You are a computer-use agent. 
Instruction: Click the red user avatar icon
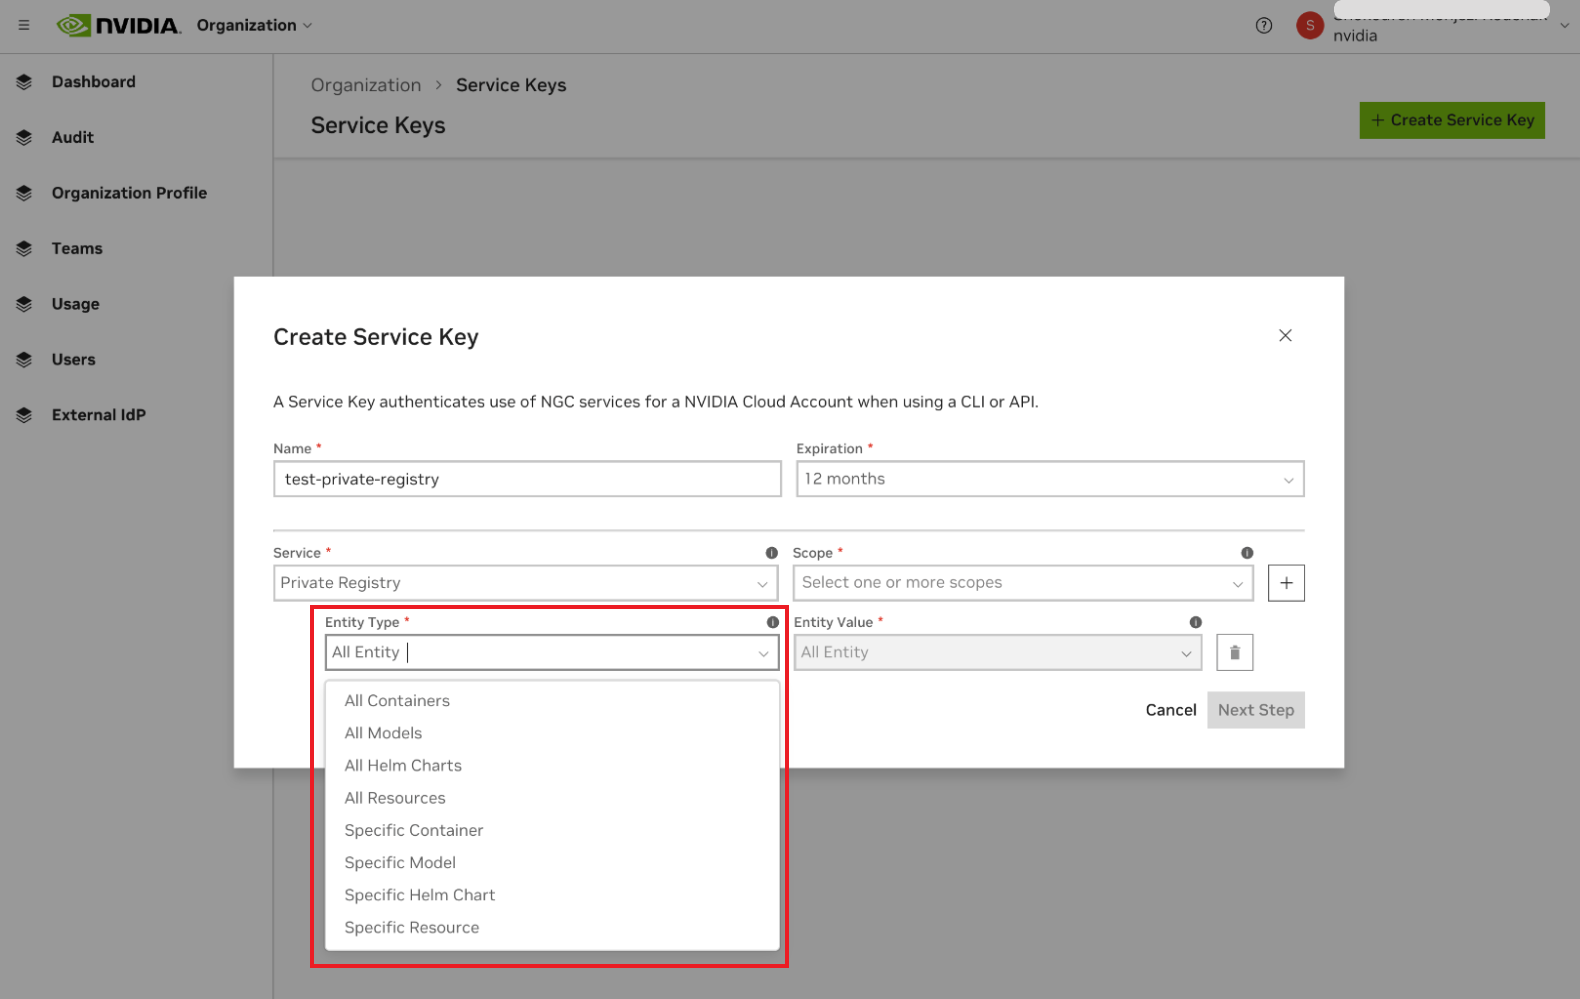[1310, 25]
